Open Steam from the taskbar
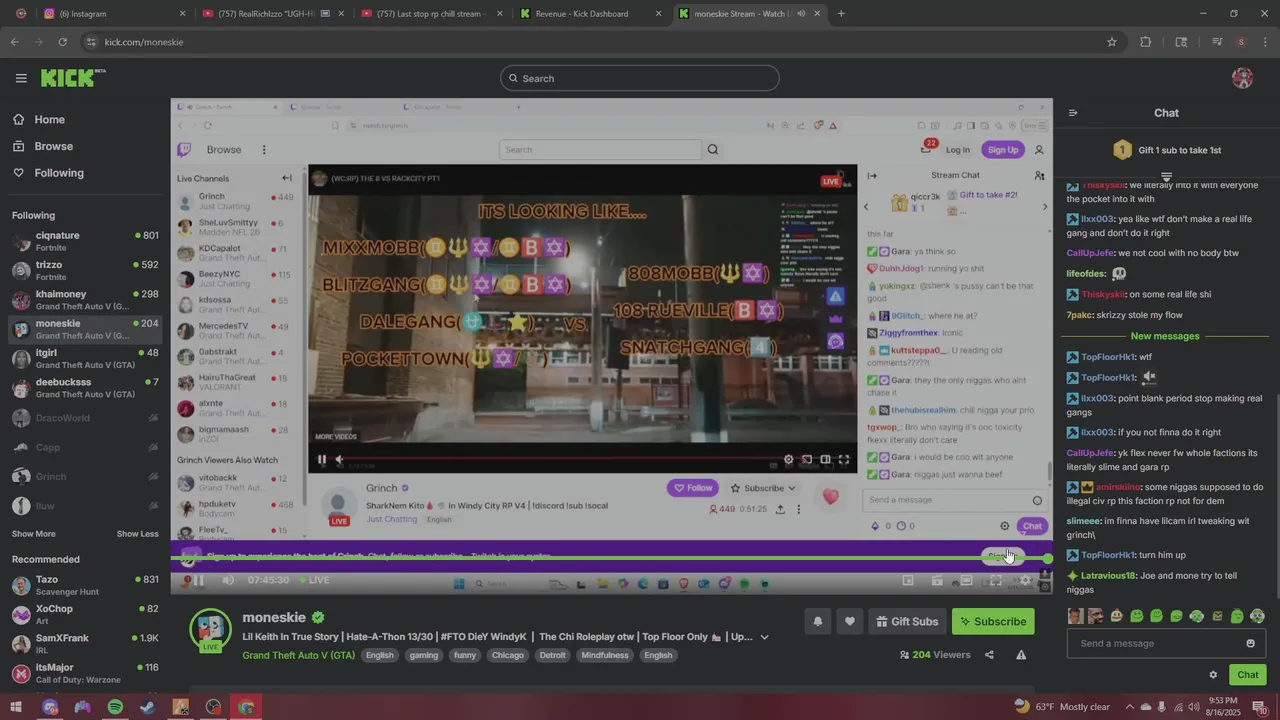 point(148,707)
